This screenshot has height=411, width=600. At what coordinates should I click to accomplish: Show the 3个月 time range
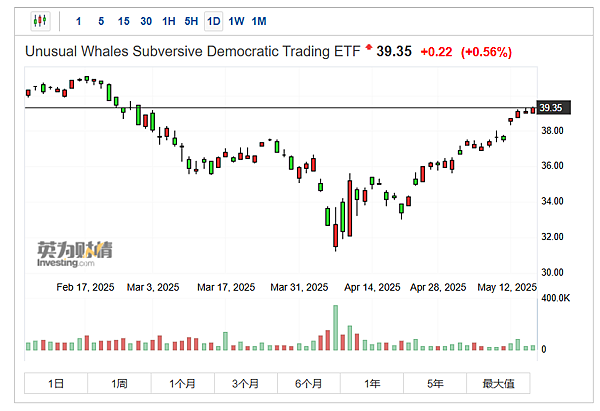pyautogui.click(x=246, y=383)
